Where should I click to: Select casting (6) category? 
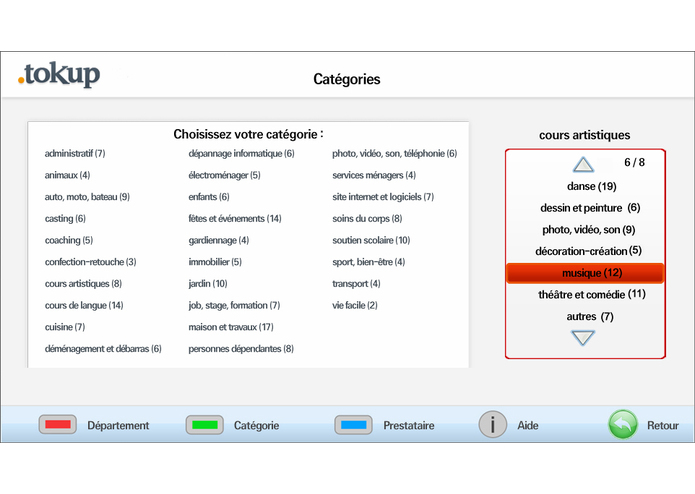[x=65, y=218]
